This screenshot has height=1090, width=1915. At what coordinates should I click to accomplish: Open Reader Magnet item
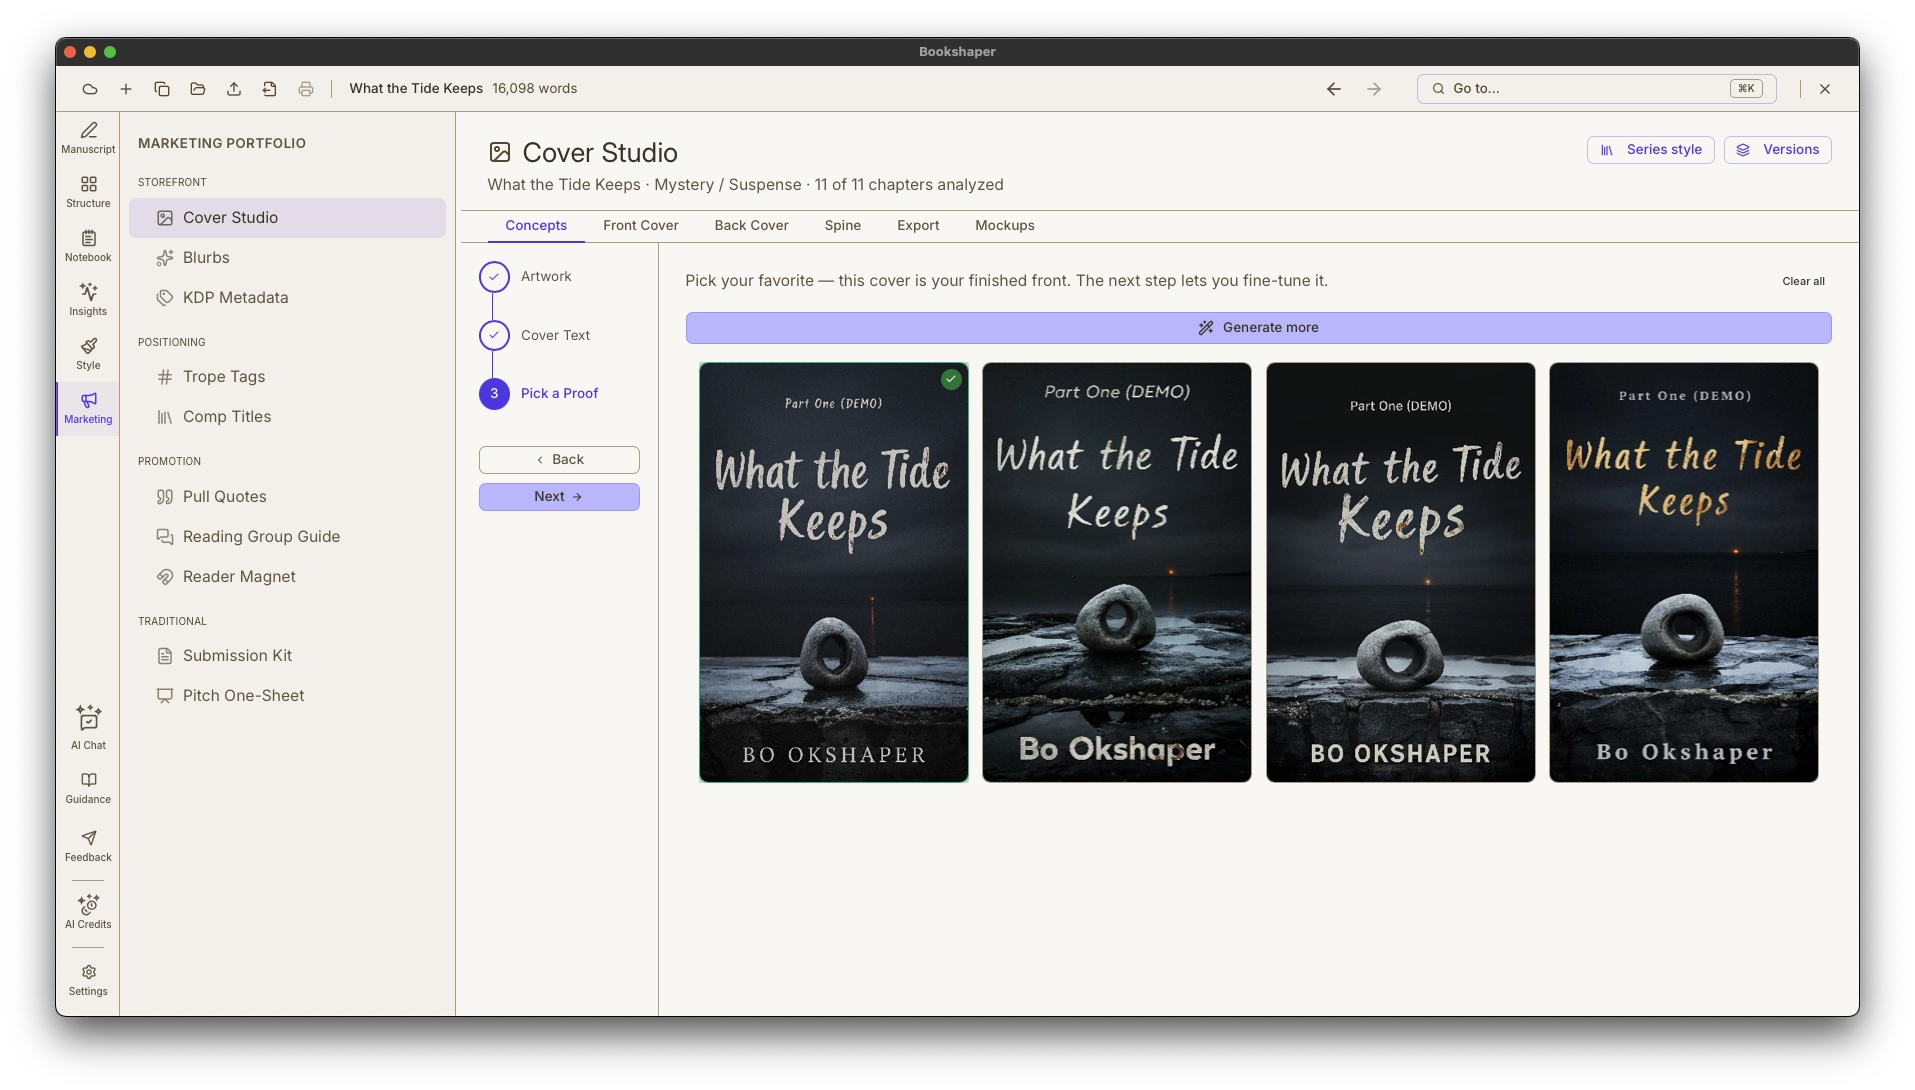point(287,577)
